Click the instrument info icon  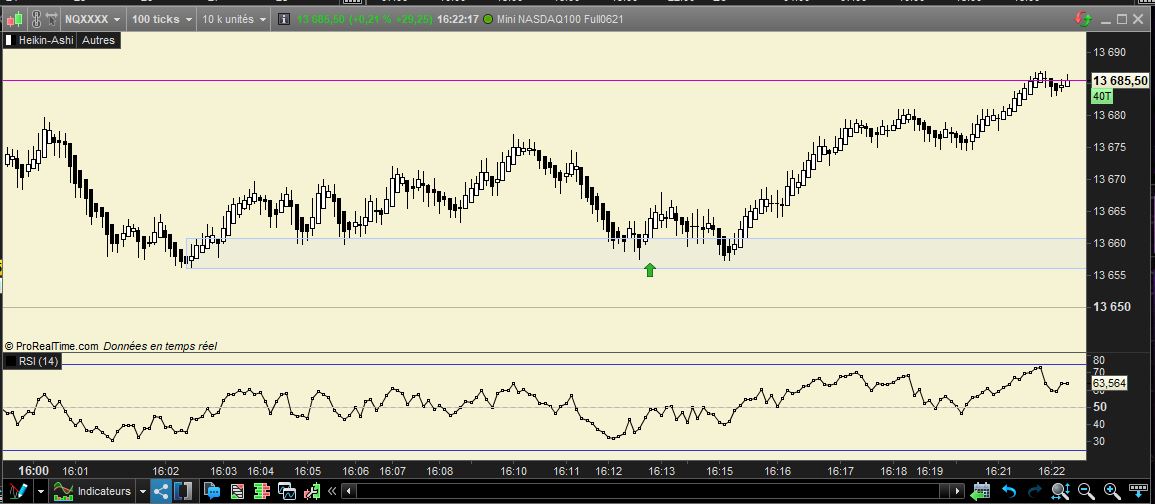[x=284, y=19]
